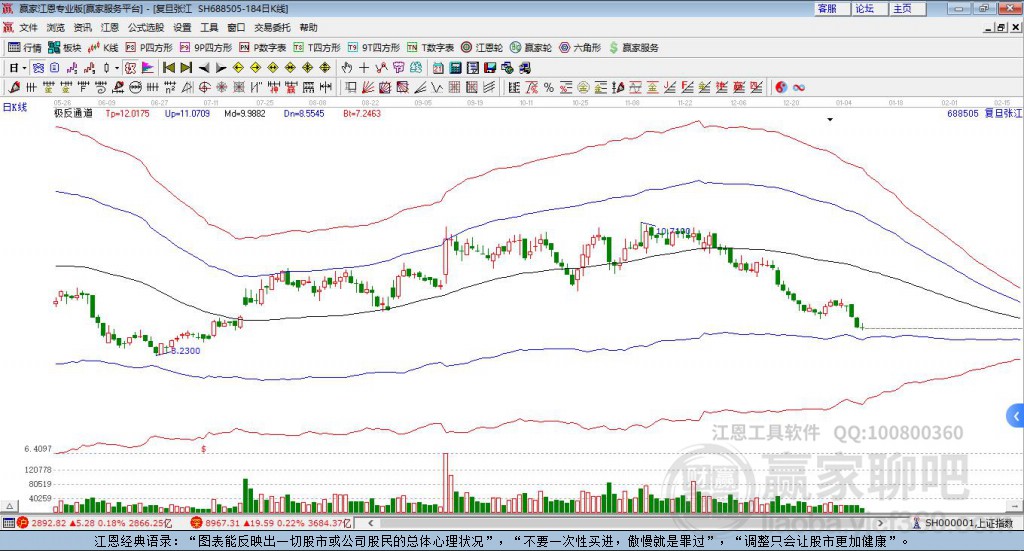Expand side panel with blue chevron button

tap(1016, 415)
